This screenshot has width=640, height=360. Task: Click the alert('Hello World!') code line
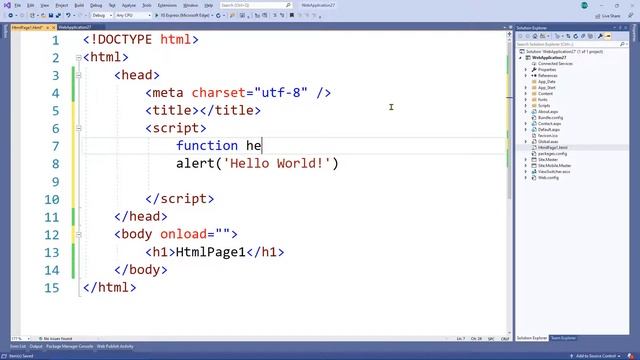(257, 164)
